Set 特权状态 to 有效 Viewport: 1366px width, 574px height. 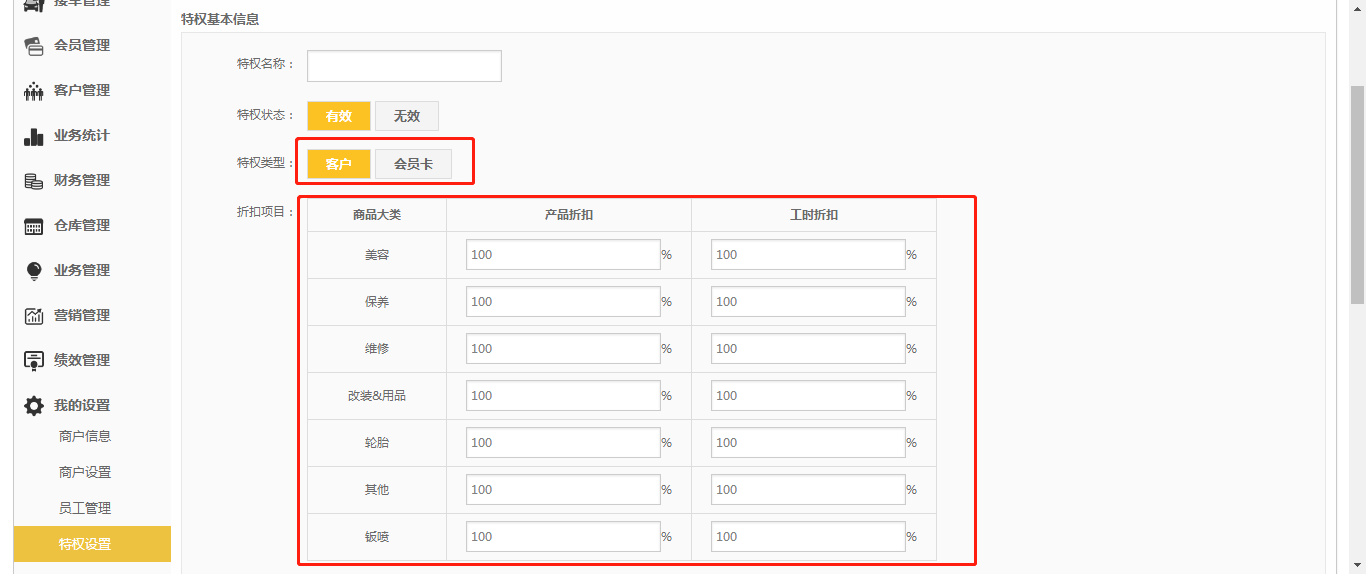click(x=339, y=116)
